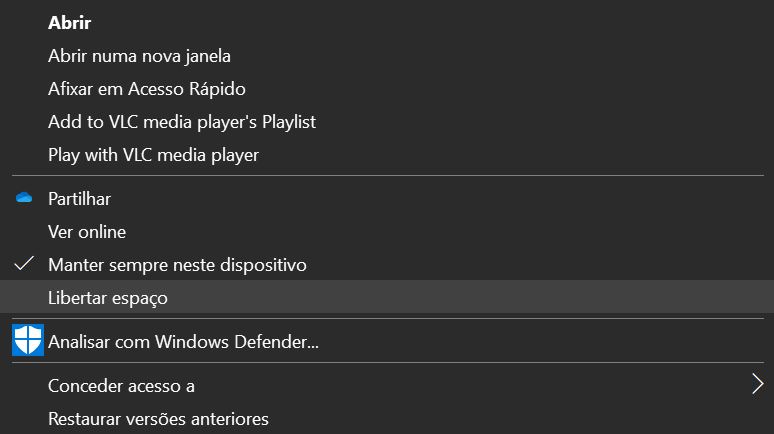
Task: Choose 'Restaurar versões anteriores'
Action: point(158,418)
